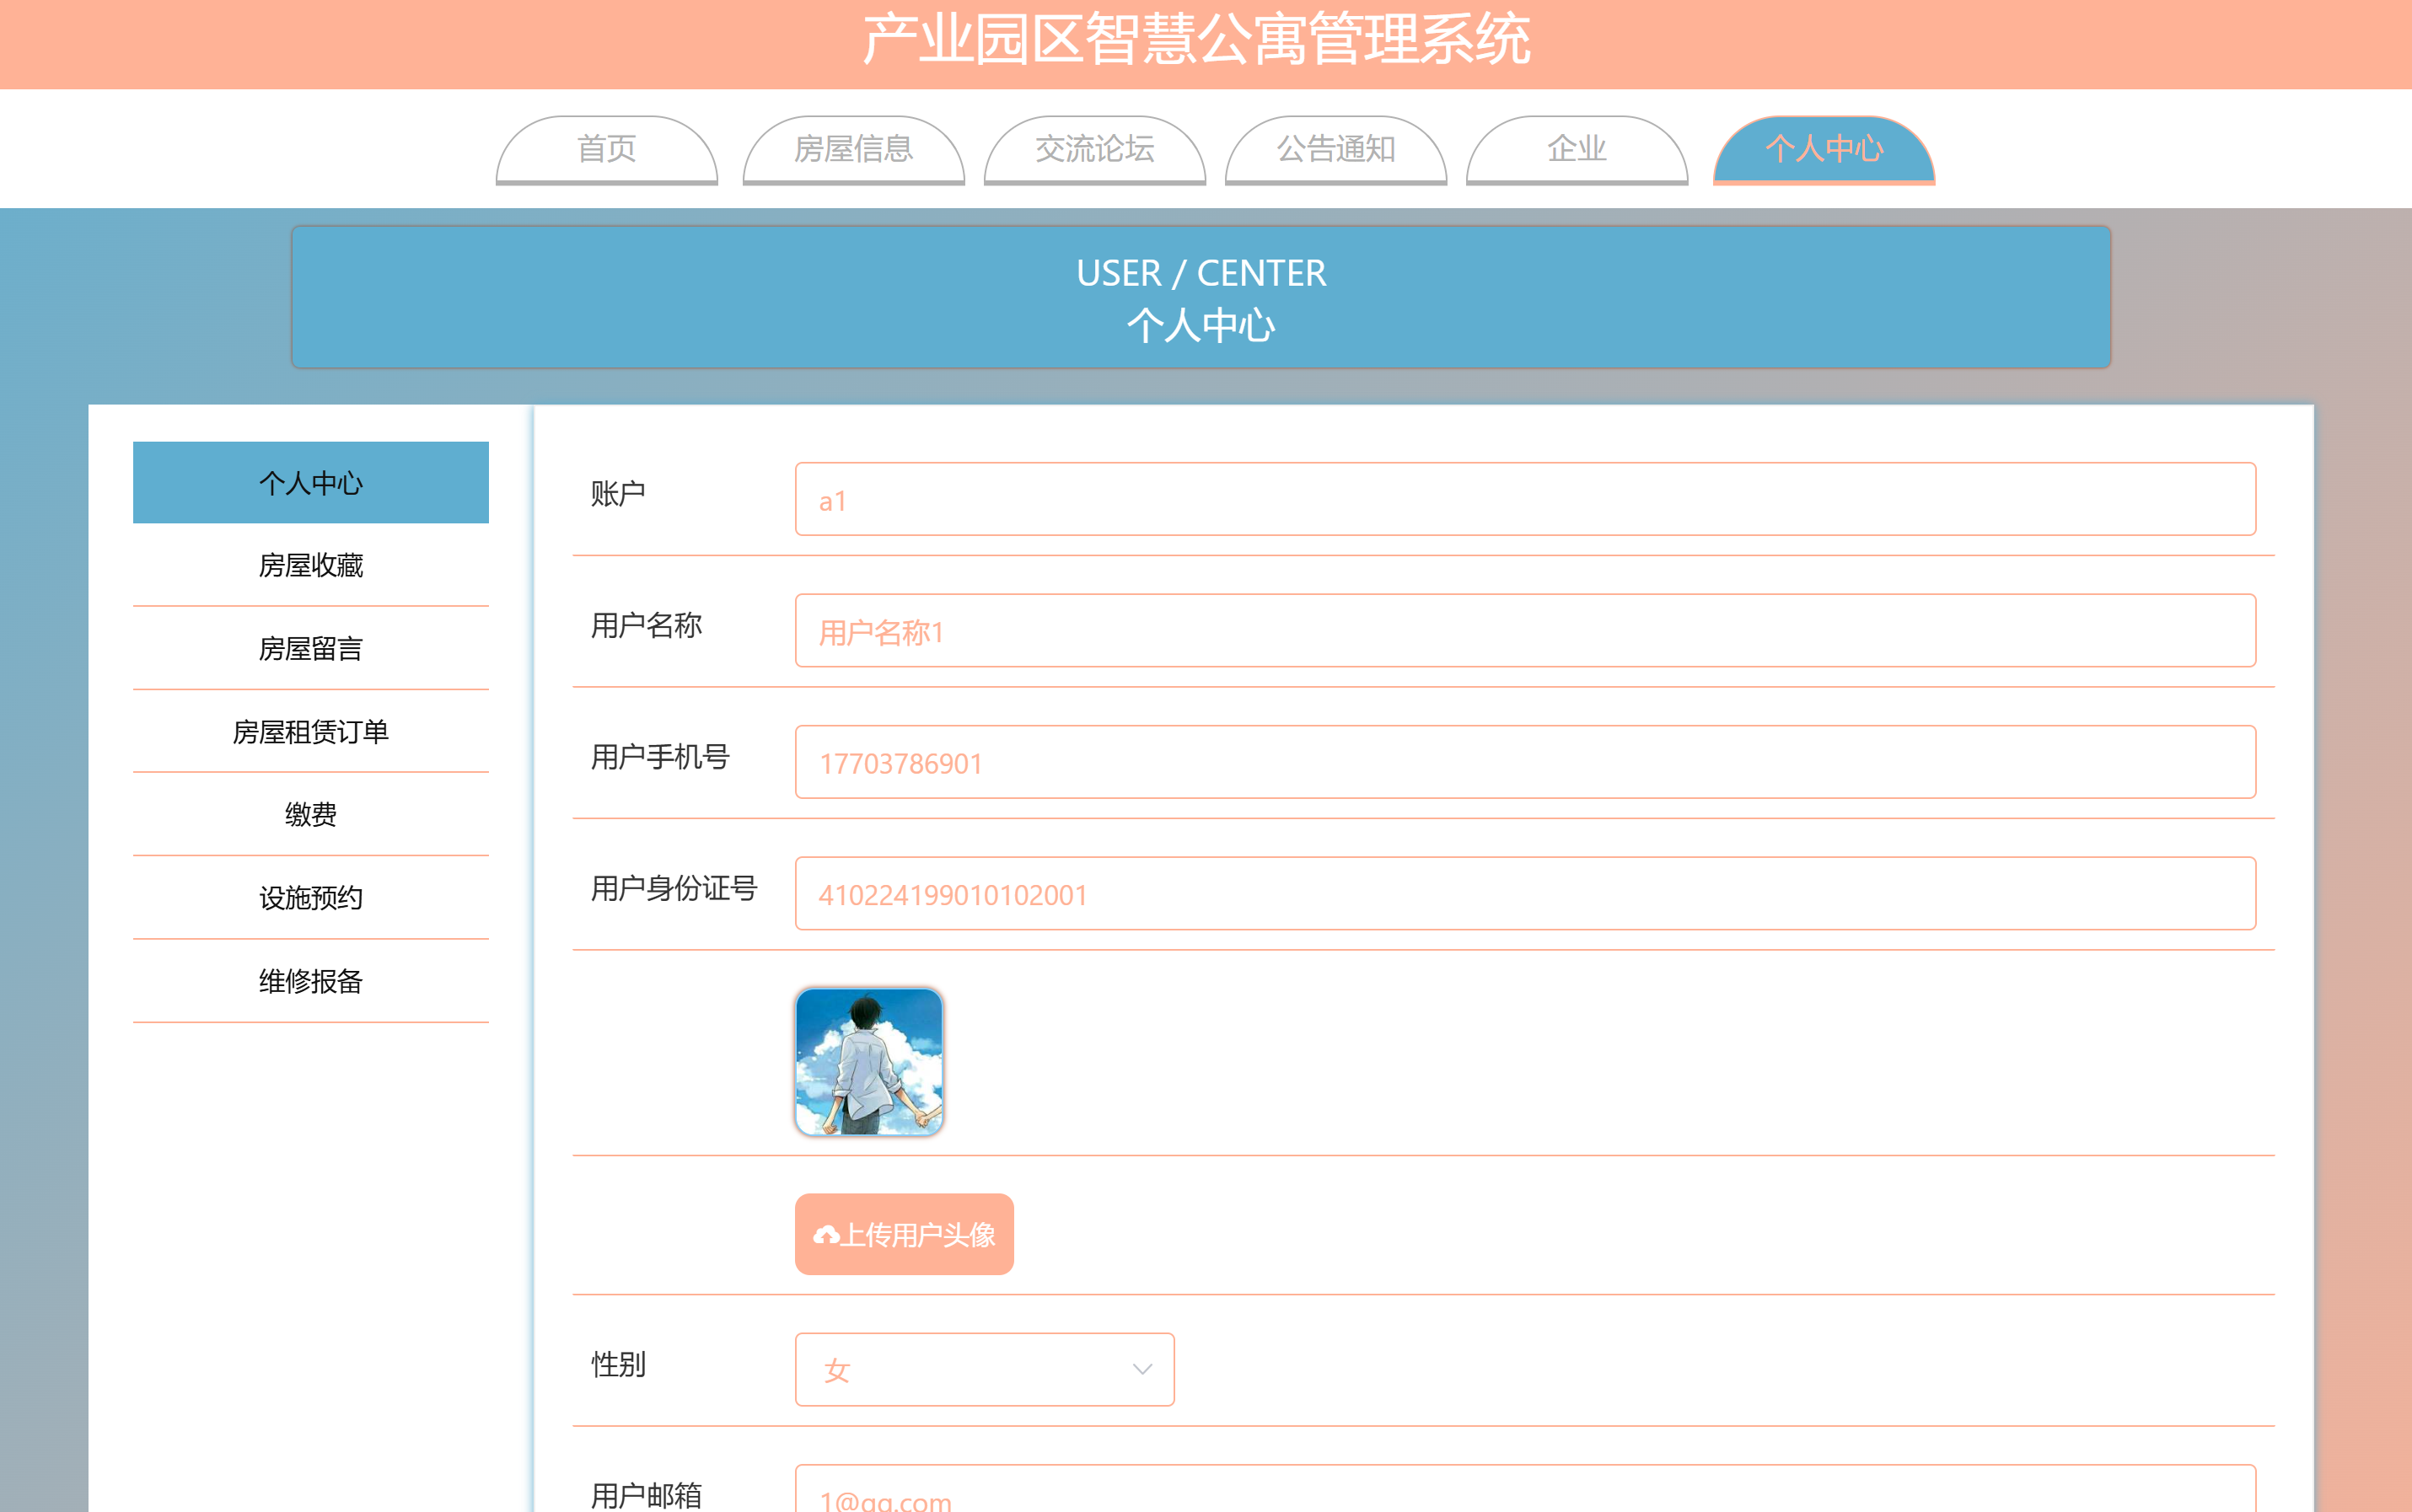Open the 性别 dropdown showing 女
This screenshot has height=1512, width=2412.
click(x=984, y=1370)
